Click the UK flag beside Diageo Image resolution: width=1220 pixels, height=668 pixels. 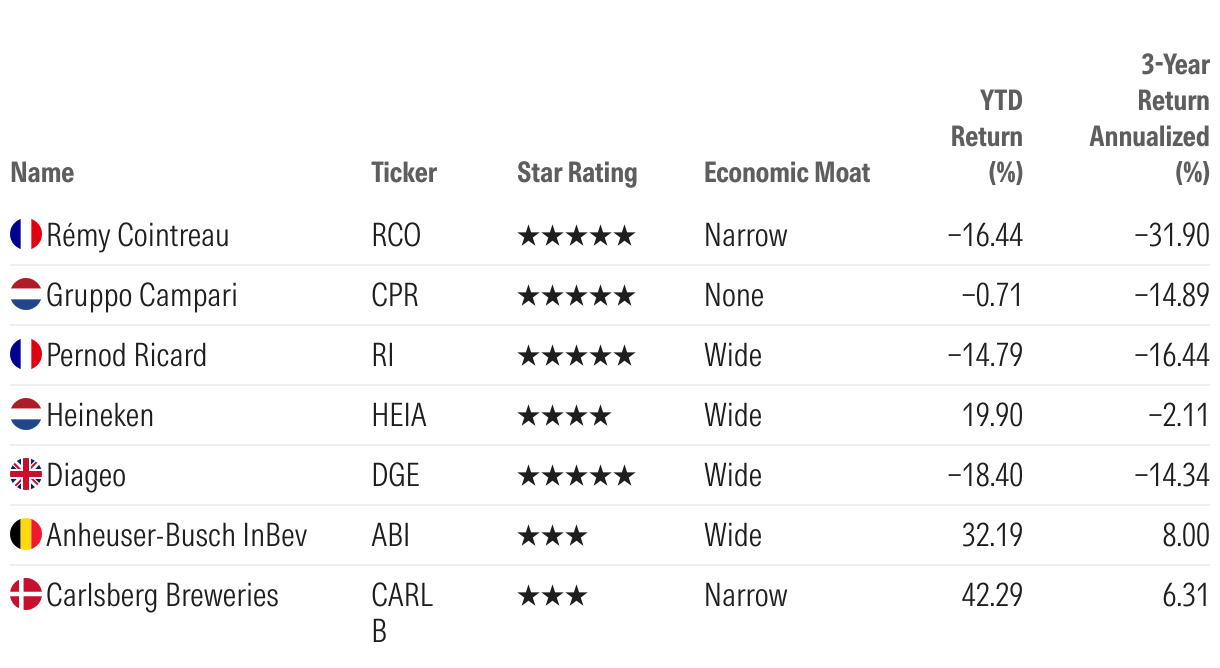click(x=26, y=475)
